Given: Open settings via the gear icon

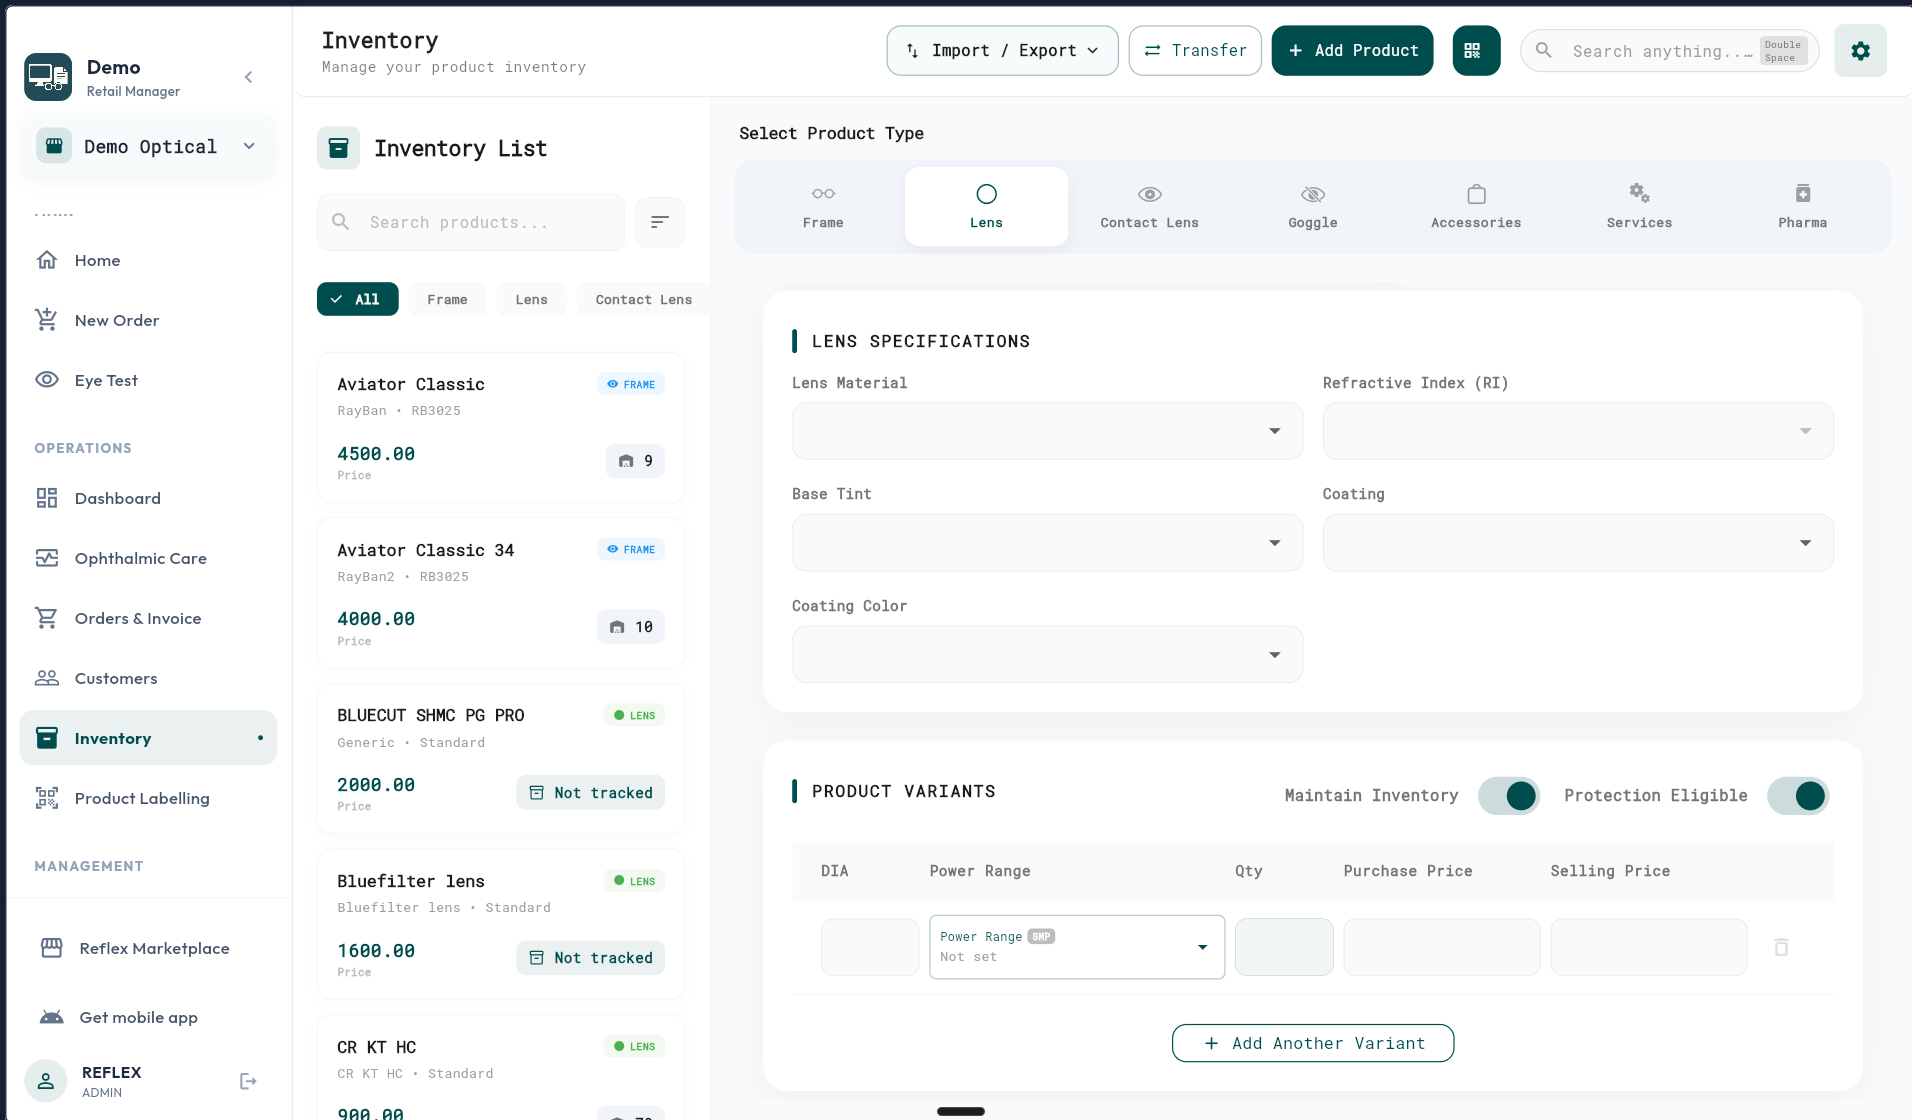Looking at the screenshot, I should click(x=1860, y=50).
